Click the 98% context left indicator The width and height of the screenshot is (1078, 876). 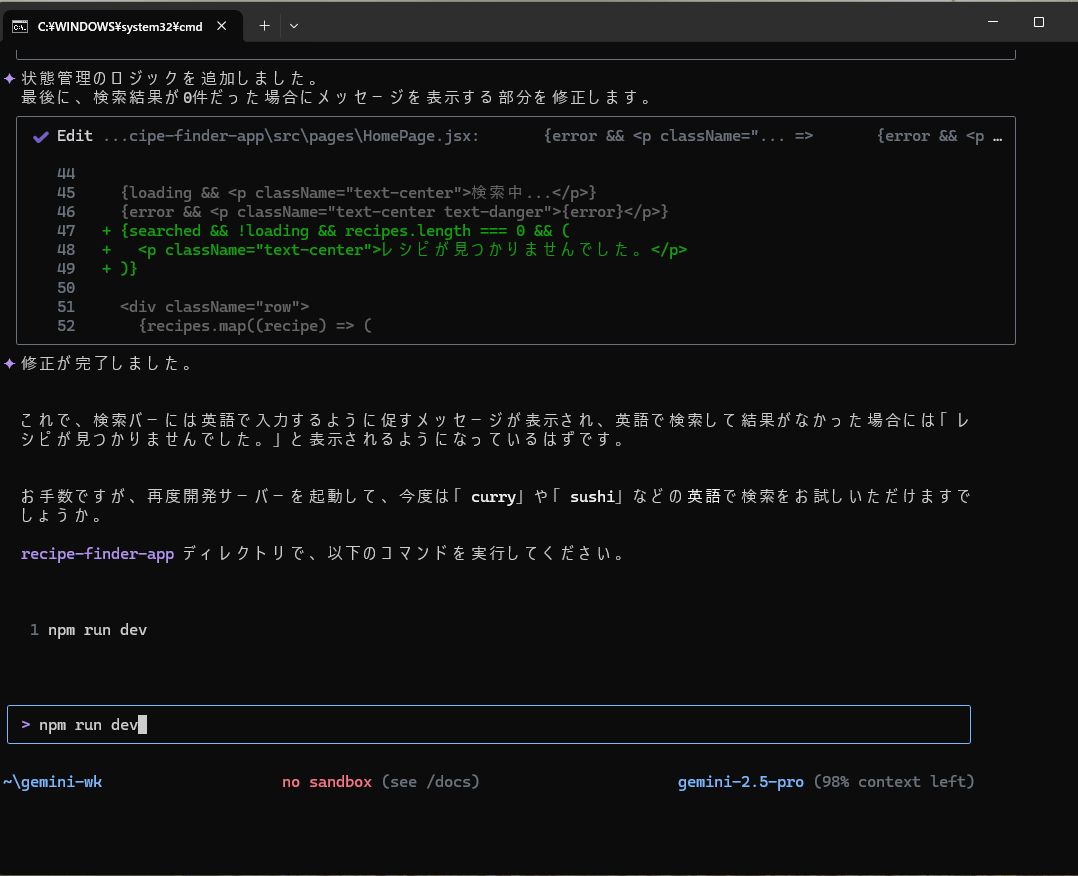[x=893, y=782]
